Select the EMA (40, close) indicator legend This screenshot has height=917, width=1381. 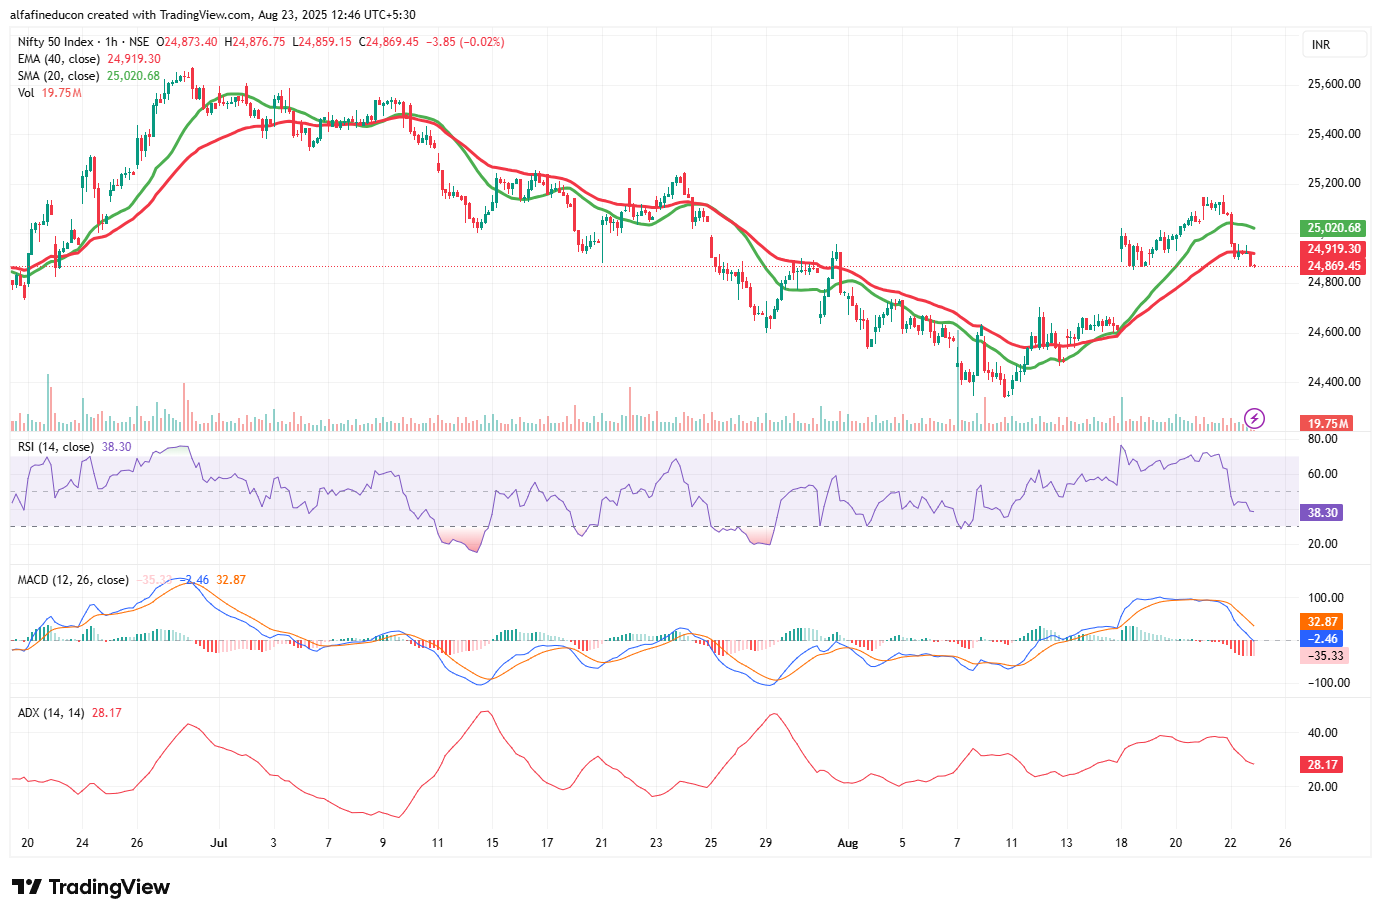[x=59, y=59]
